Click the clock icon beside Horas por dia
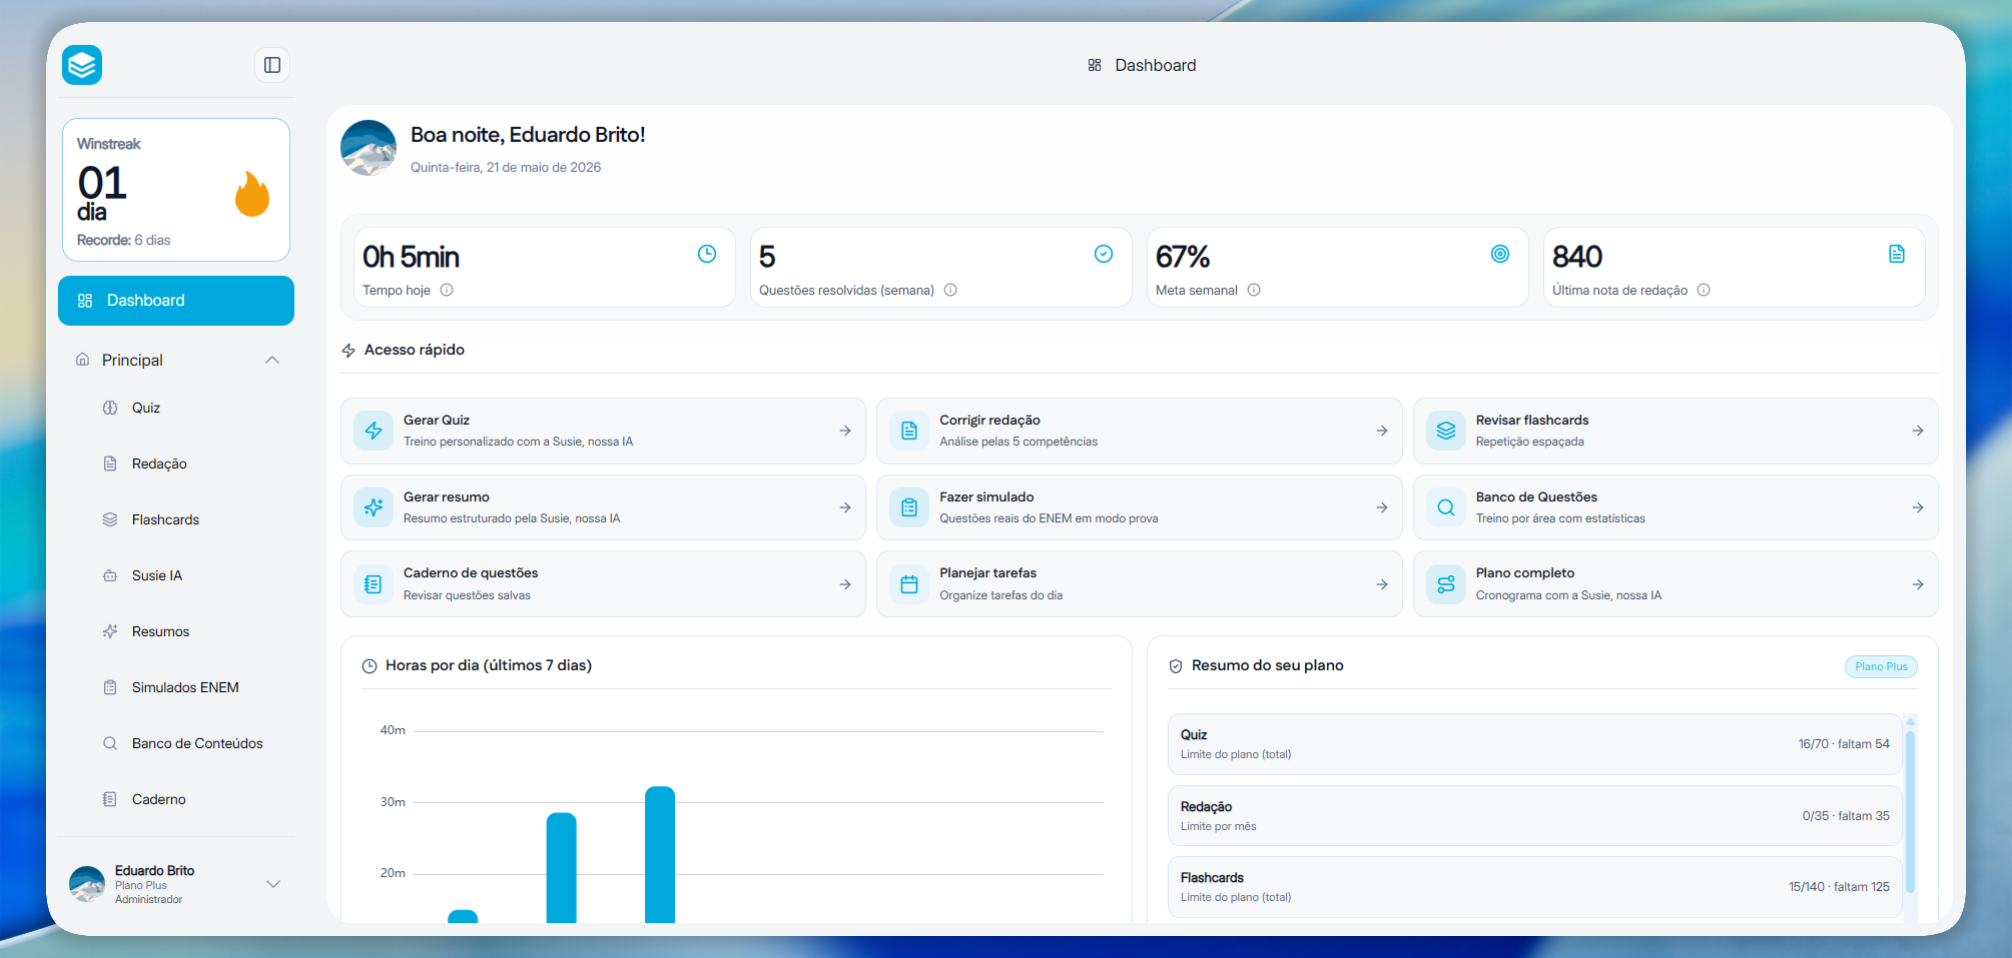This screenshot has height=958, width=2012. tap(369, 666)
